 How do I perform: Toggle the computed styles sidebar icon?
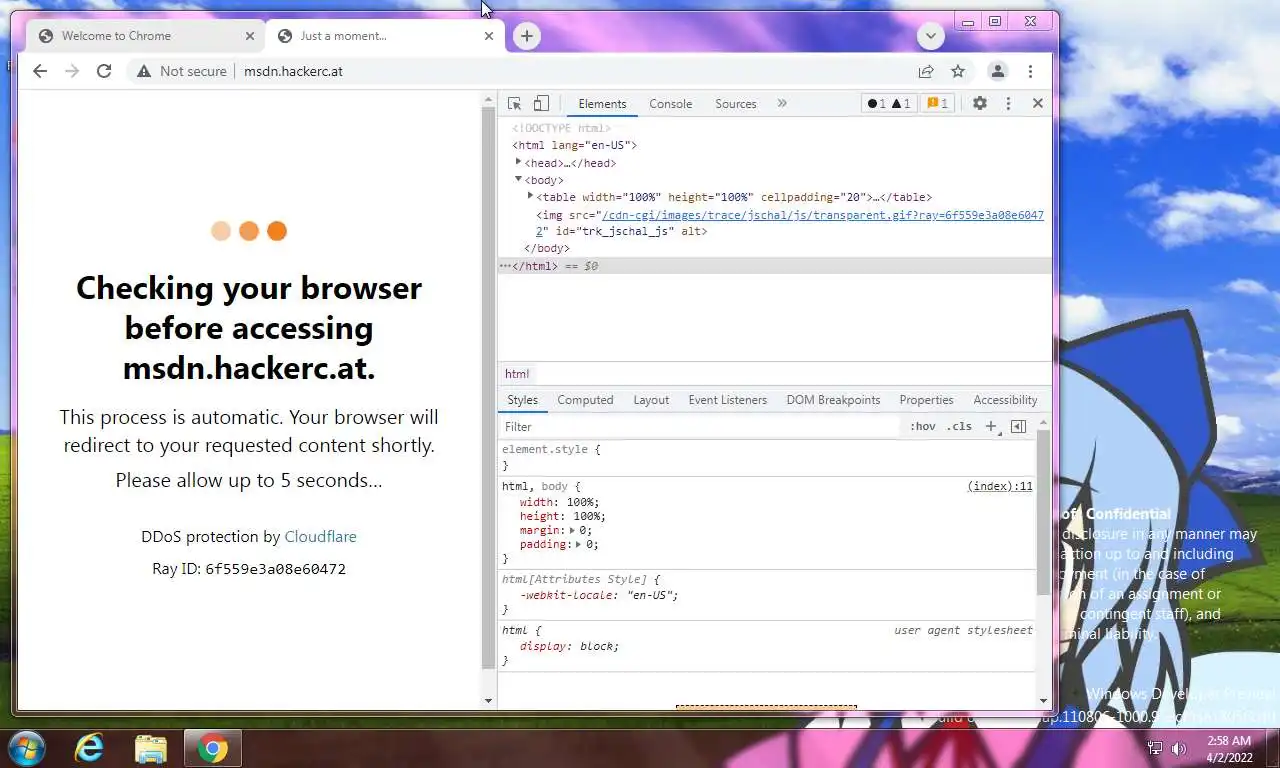[x=1018, y=426]
